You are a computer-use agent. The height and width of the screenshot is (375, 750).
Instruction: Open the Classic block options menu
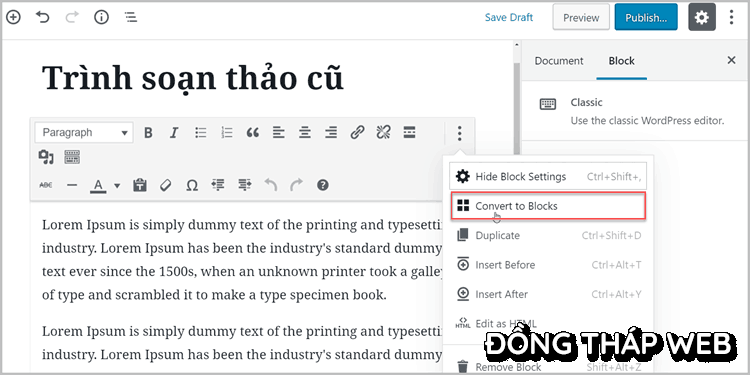point(459,133)
